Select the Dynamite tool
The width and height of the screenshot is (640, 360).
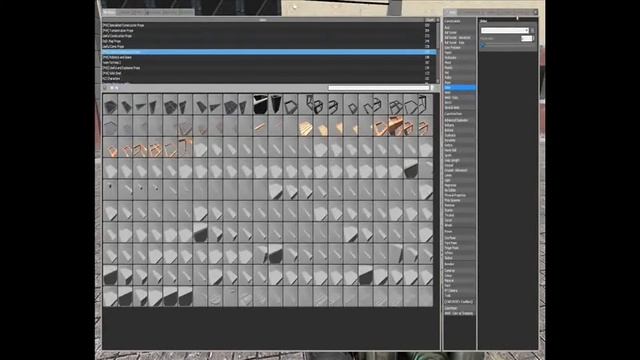(x=460, y=140)
